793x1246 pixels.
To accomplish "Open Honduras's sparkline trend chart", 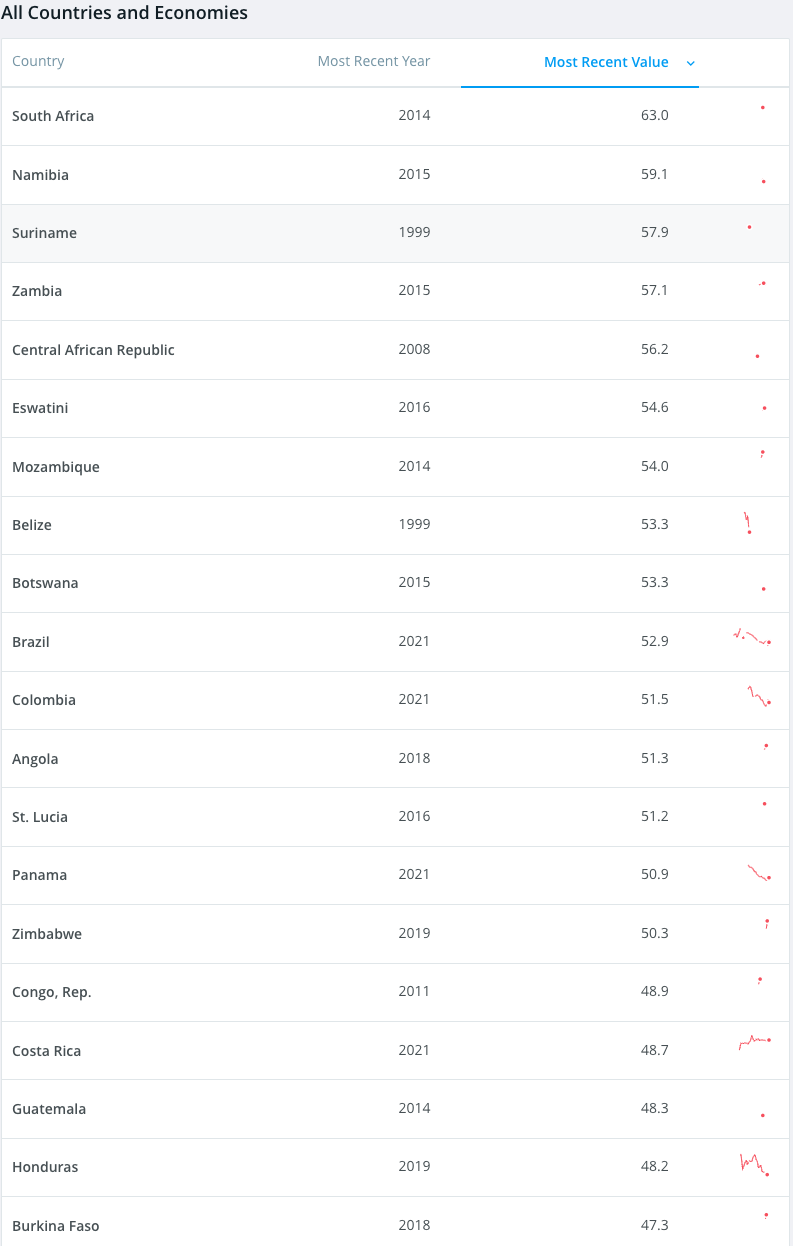I will [754, 1164].
